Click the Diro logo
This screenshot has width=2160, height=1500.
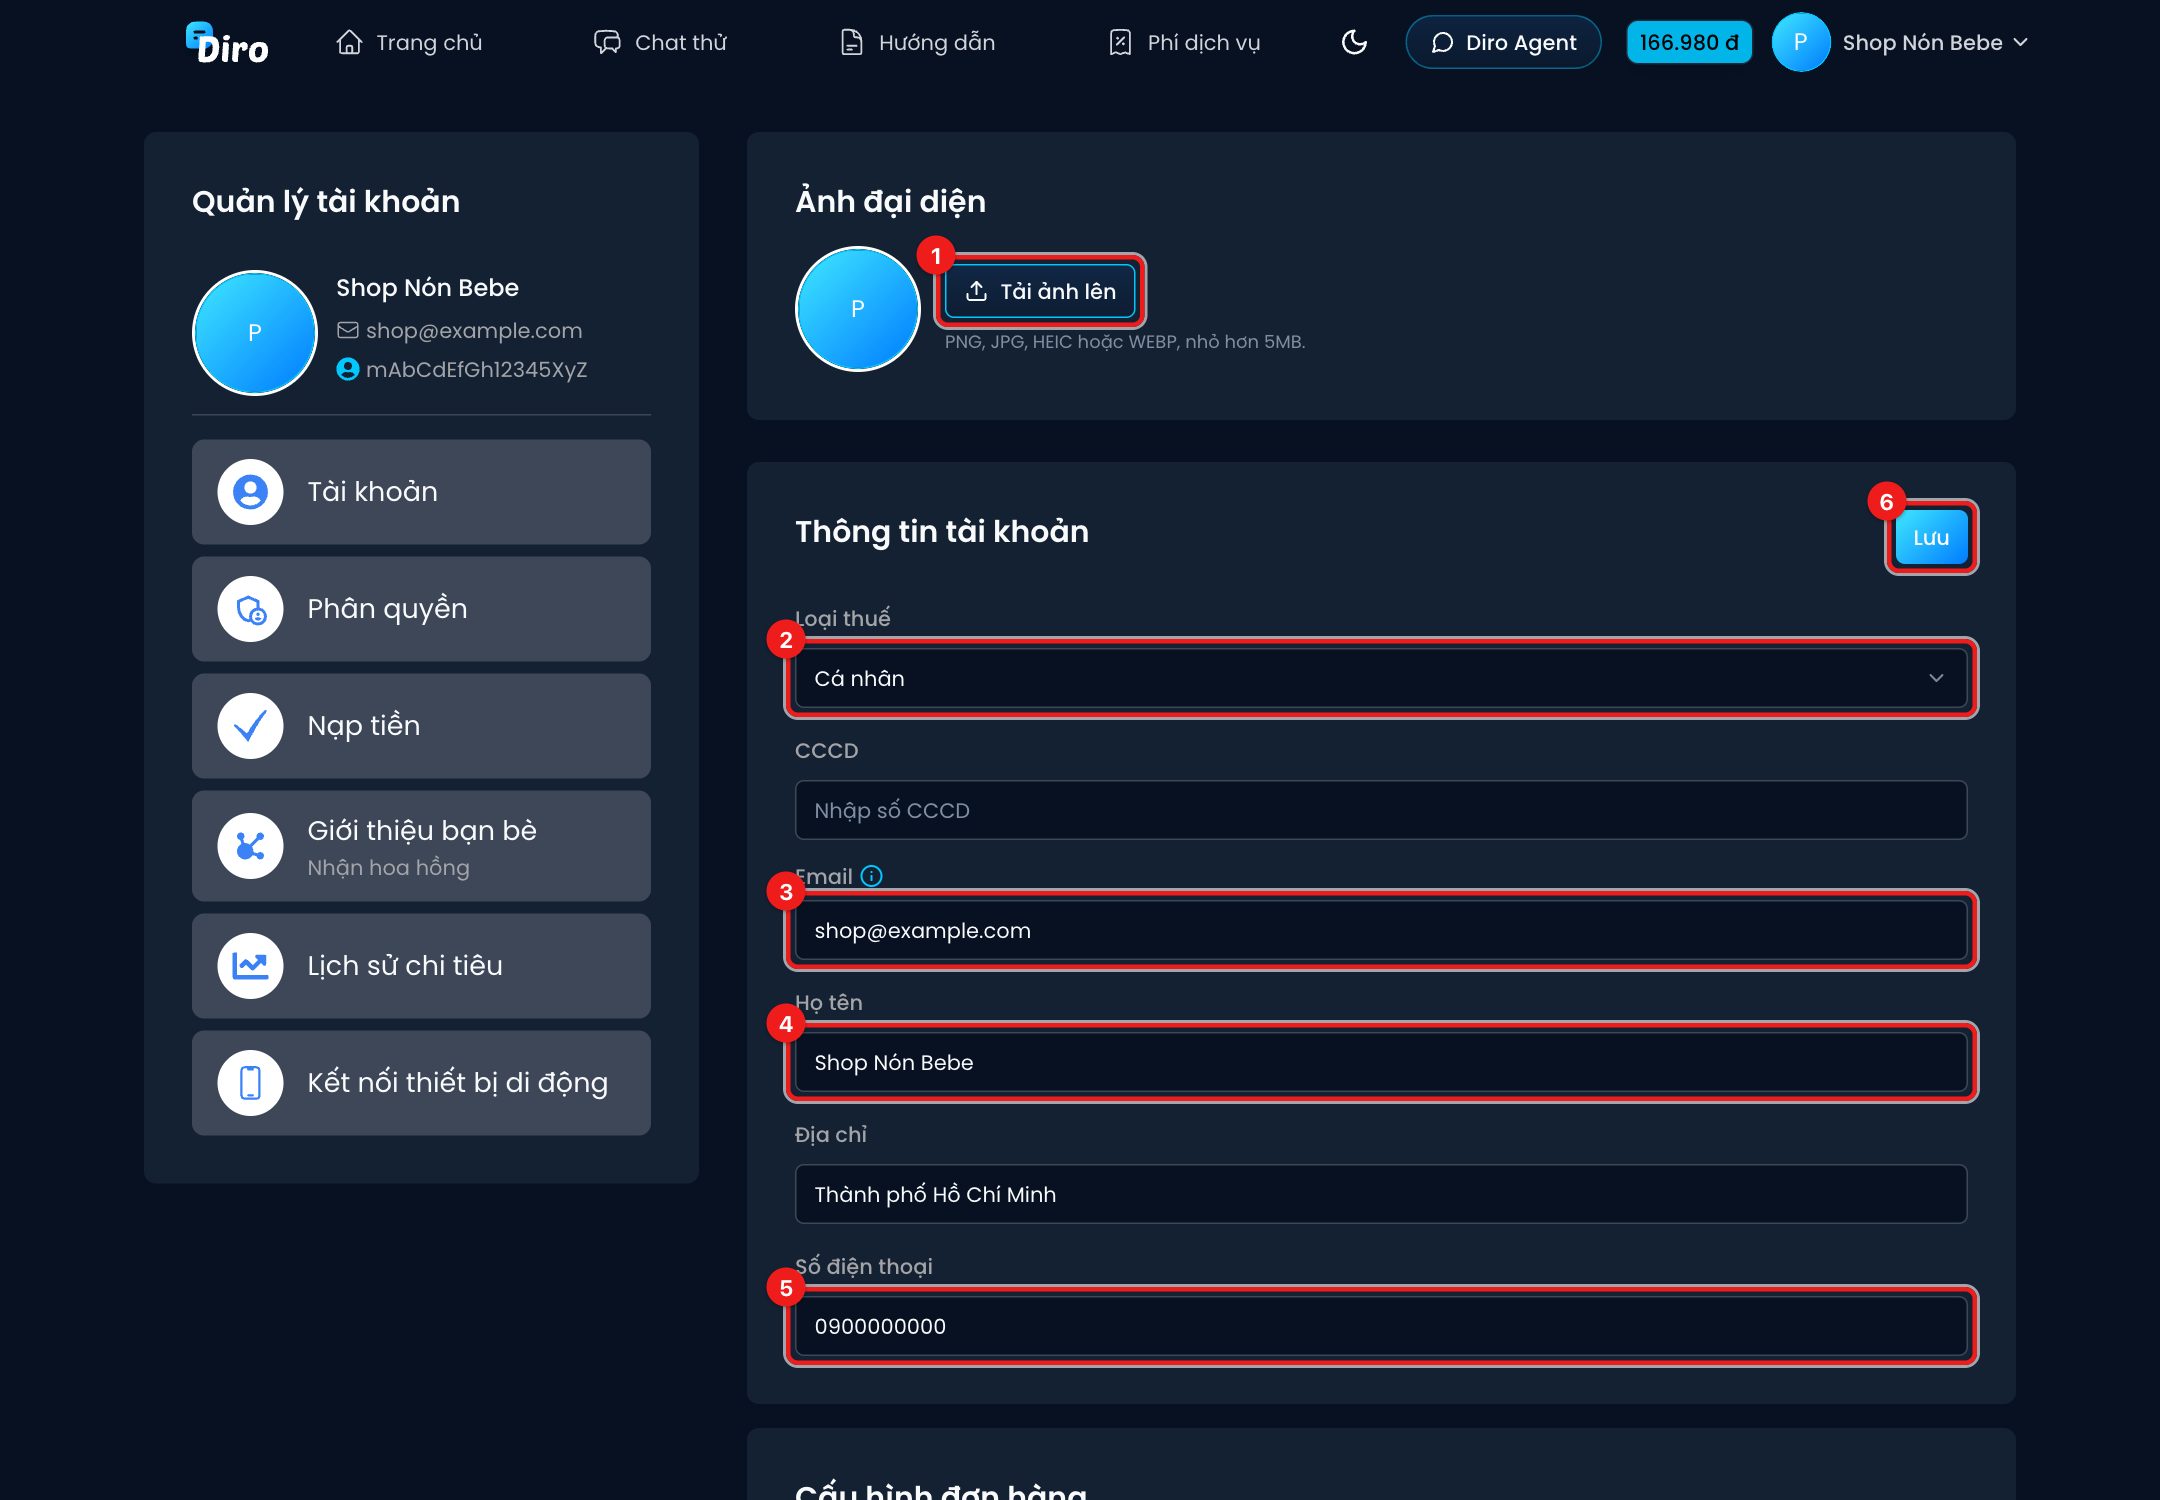(227, 43)
